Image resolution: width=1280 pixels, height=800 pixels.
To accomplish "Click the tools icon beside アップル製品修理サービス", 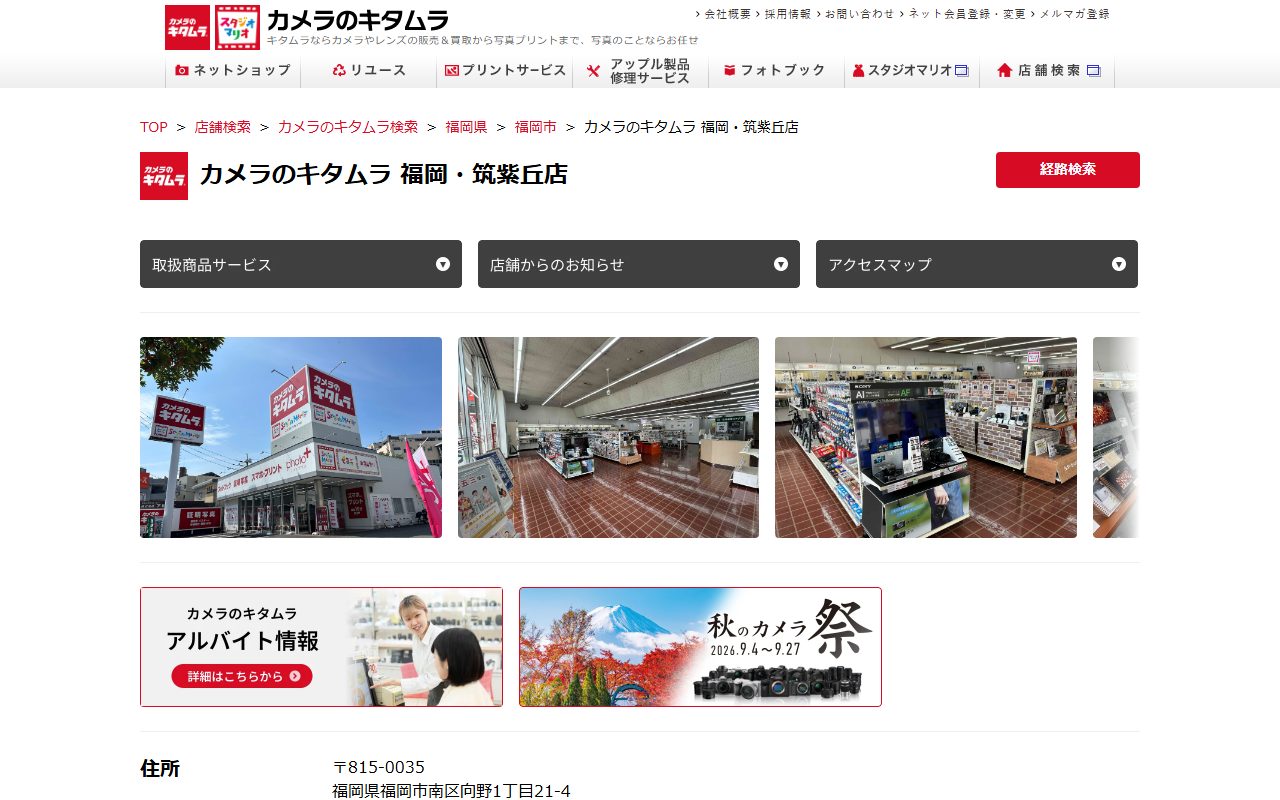I will (593, 71).
